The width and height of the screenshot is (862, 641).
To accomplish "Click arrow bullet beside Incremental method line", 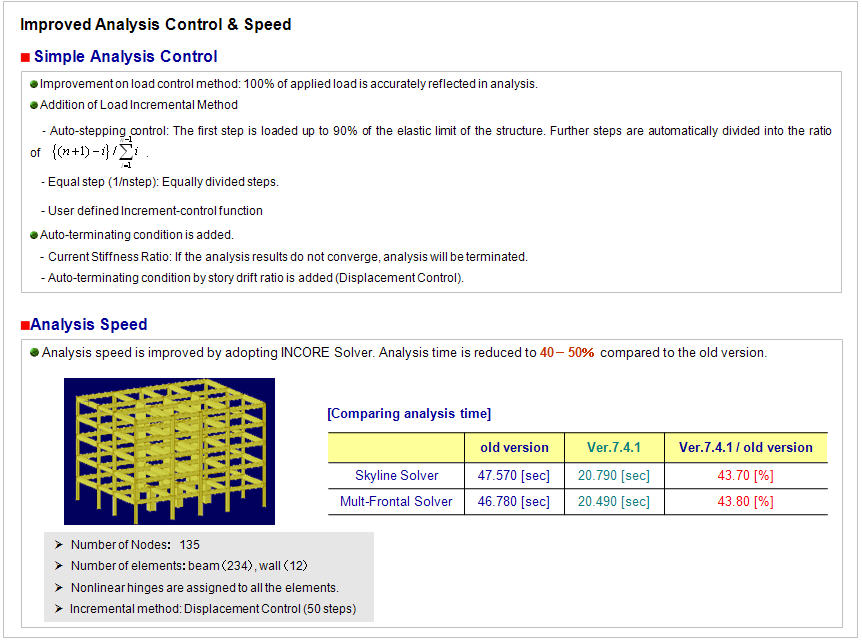I will point(58,609).
